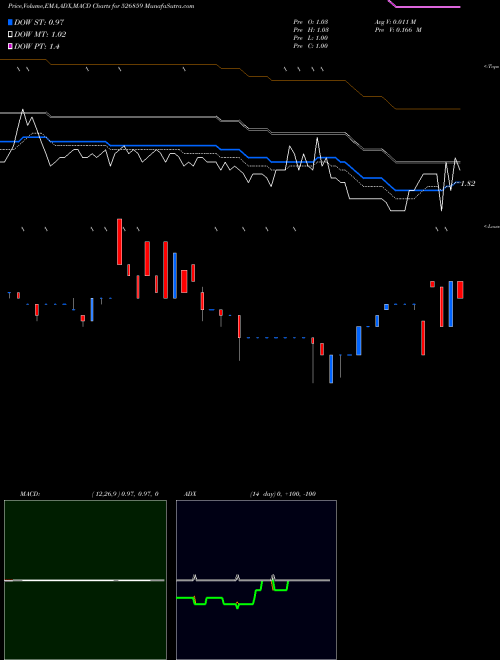Click the 'DOW PT: 1.4' legend label
Viewport: 500px width, 660px height.
37,47
